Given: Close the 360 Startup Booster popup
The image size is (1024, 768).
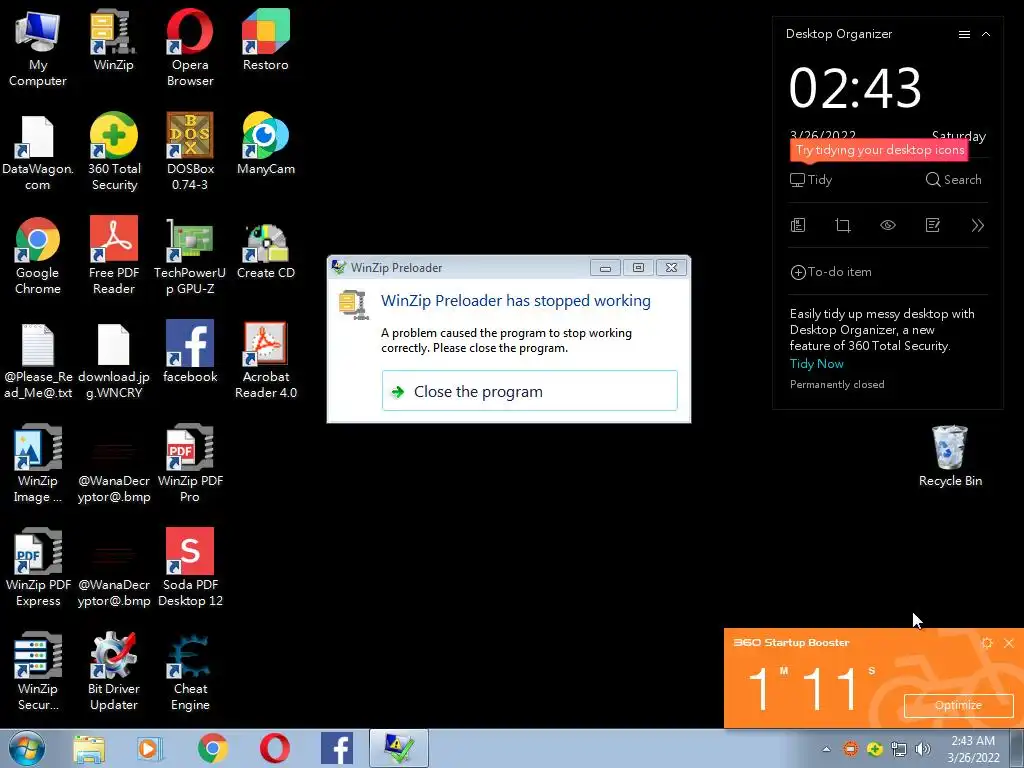Looking at the screenshot, I should point(1009,643).
